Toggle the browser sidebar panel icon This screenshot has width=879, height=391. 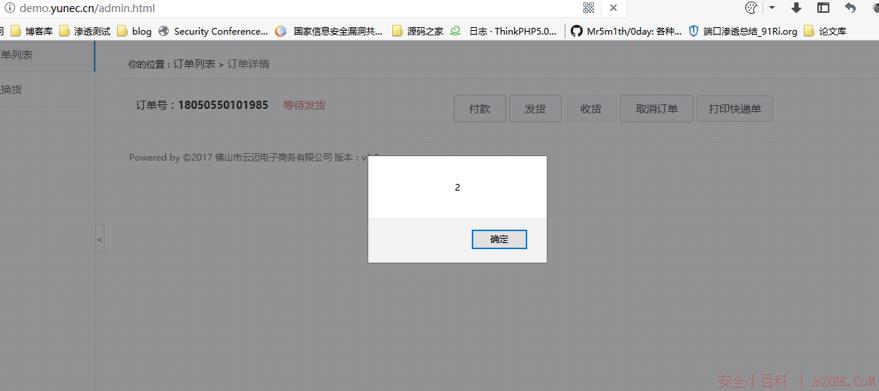pyautogui.click(x=823, y=8)
